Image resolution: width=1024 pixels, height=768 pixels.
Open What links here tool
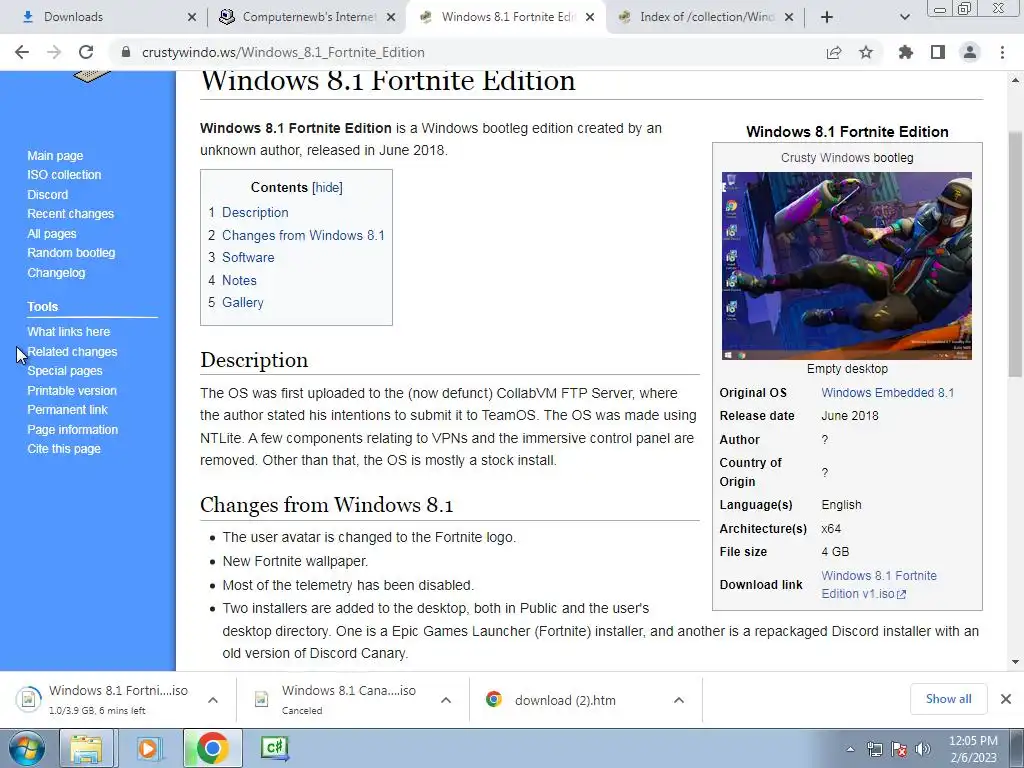[69, 332]
